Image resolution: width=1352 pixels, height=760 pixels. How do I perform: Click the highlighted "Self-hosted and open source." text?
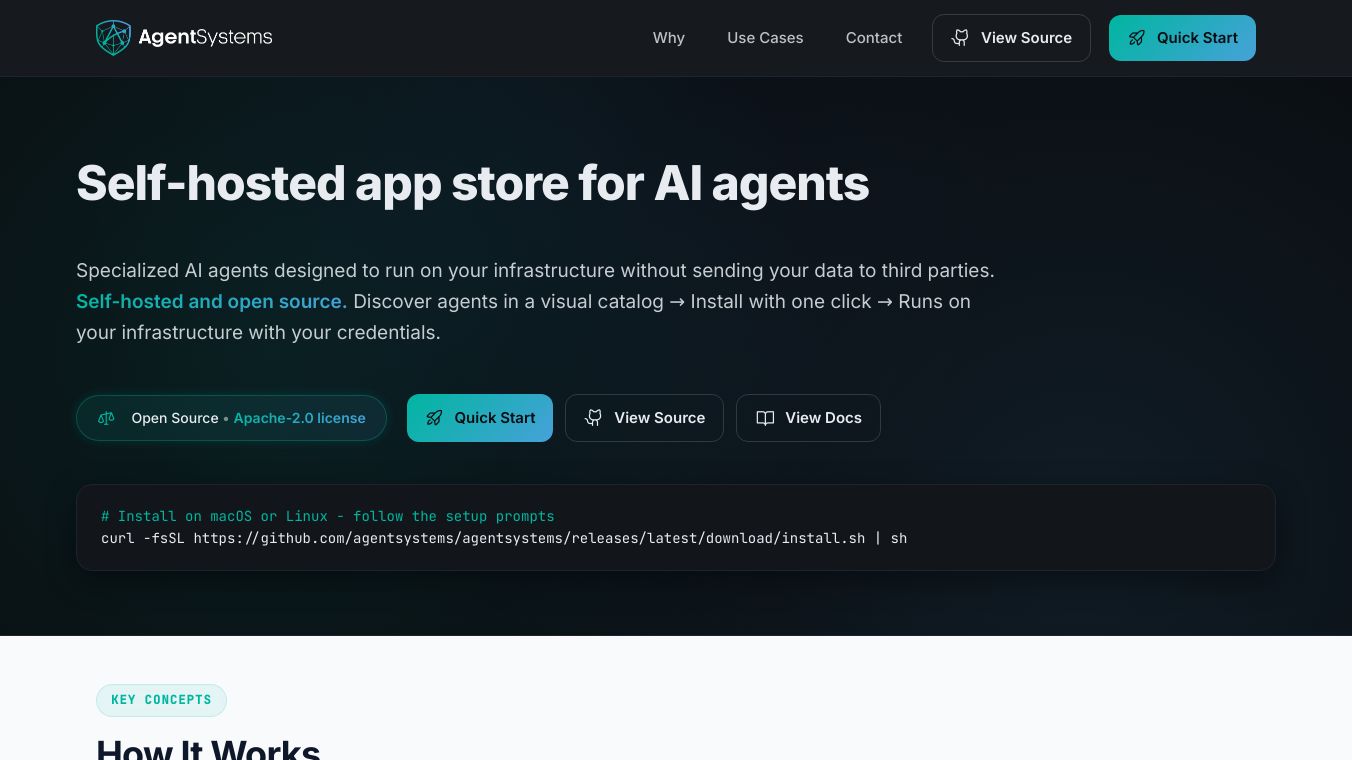pyautogui.click(x=211, y=301)
